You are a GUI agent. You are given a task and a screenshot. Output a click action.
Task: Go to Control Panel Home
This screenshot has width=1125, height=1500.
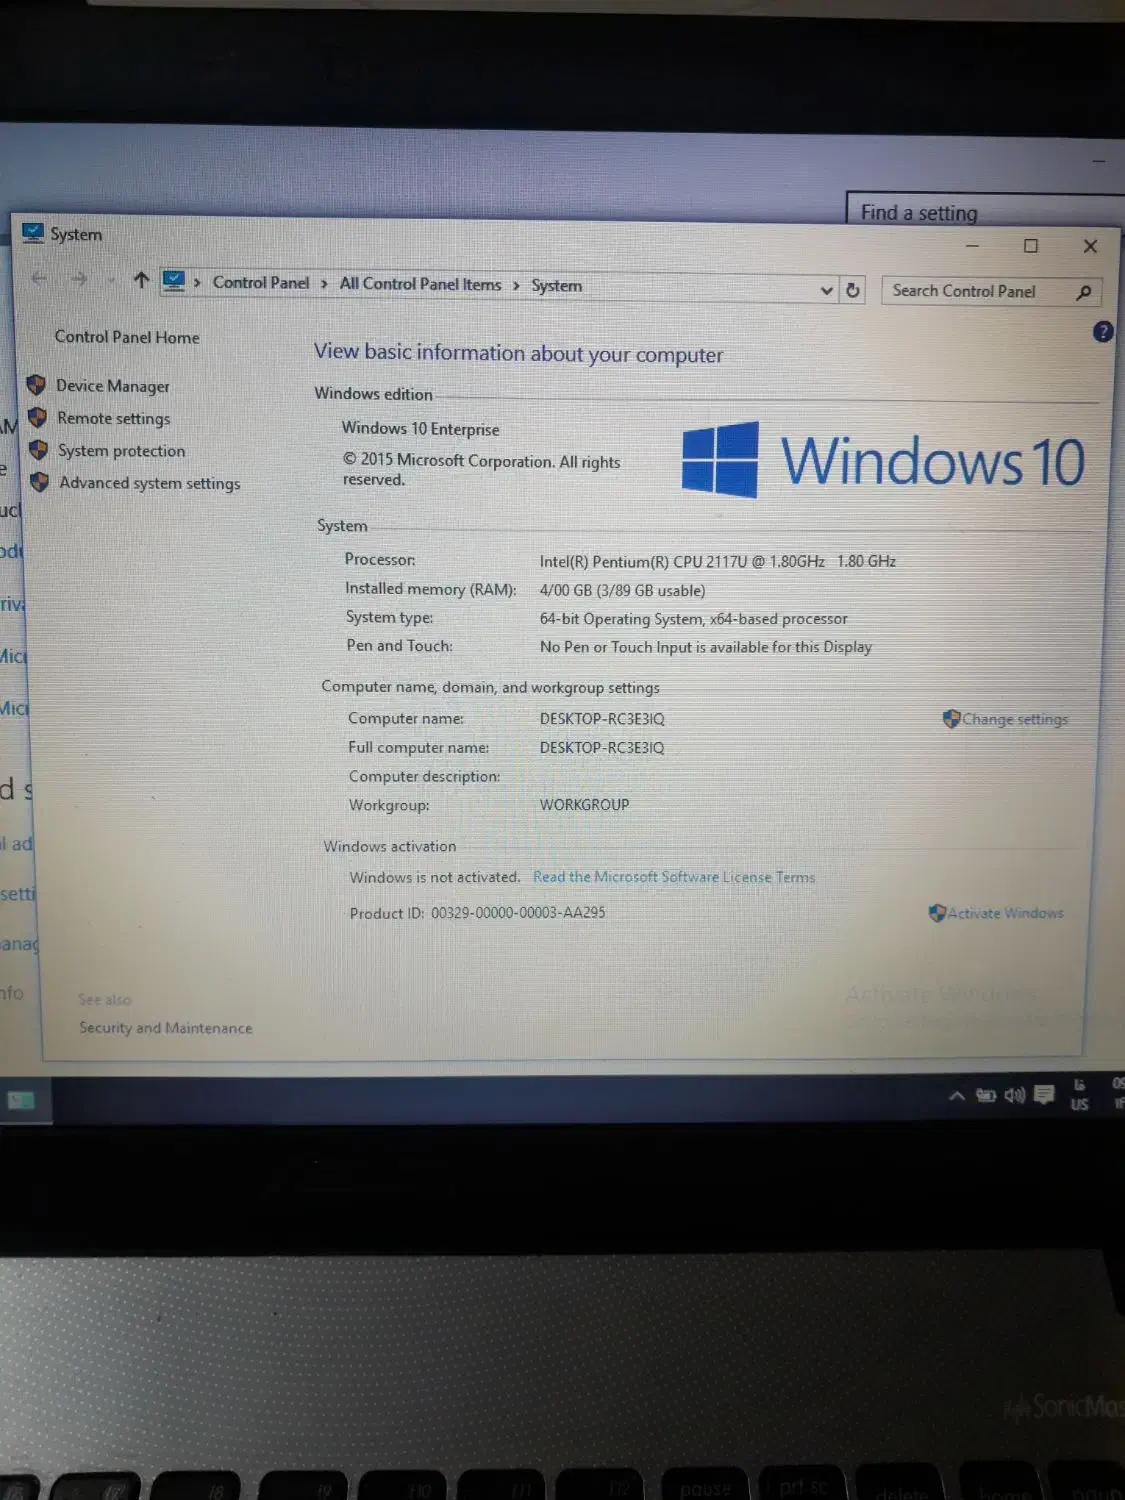tap(127, 337)
